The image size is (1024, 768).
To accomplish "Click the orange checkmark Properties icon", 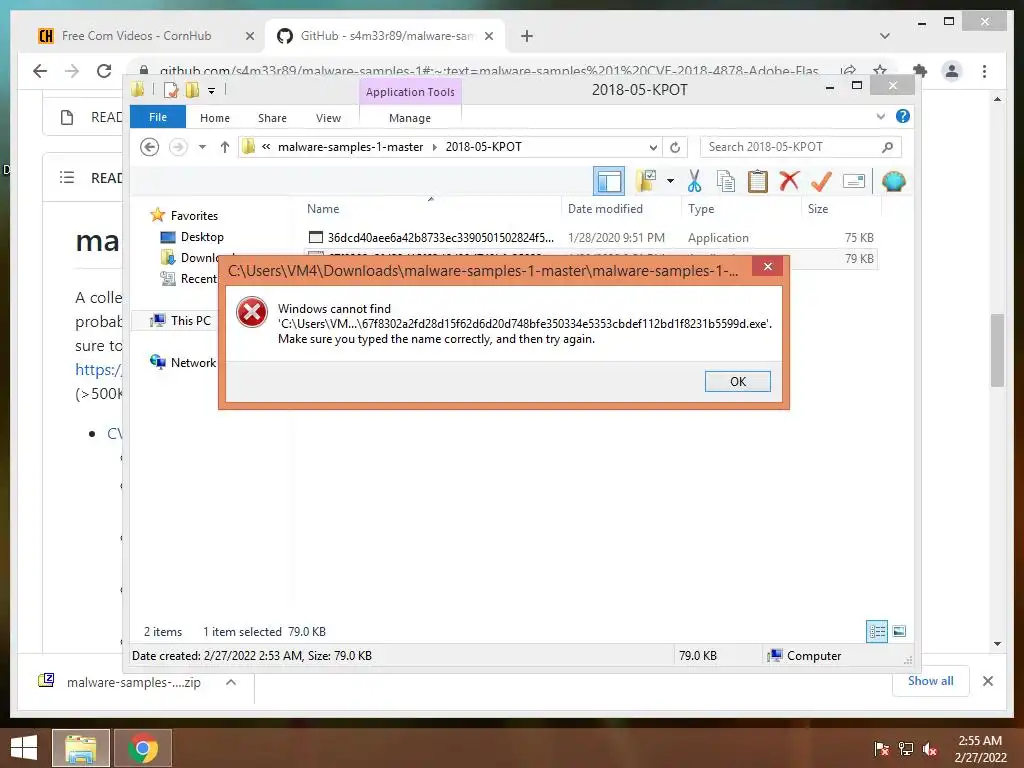I will [x=821, y=181].
